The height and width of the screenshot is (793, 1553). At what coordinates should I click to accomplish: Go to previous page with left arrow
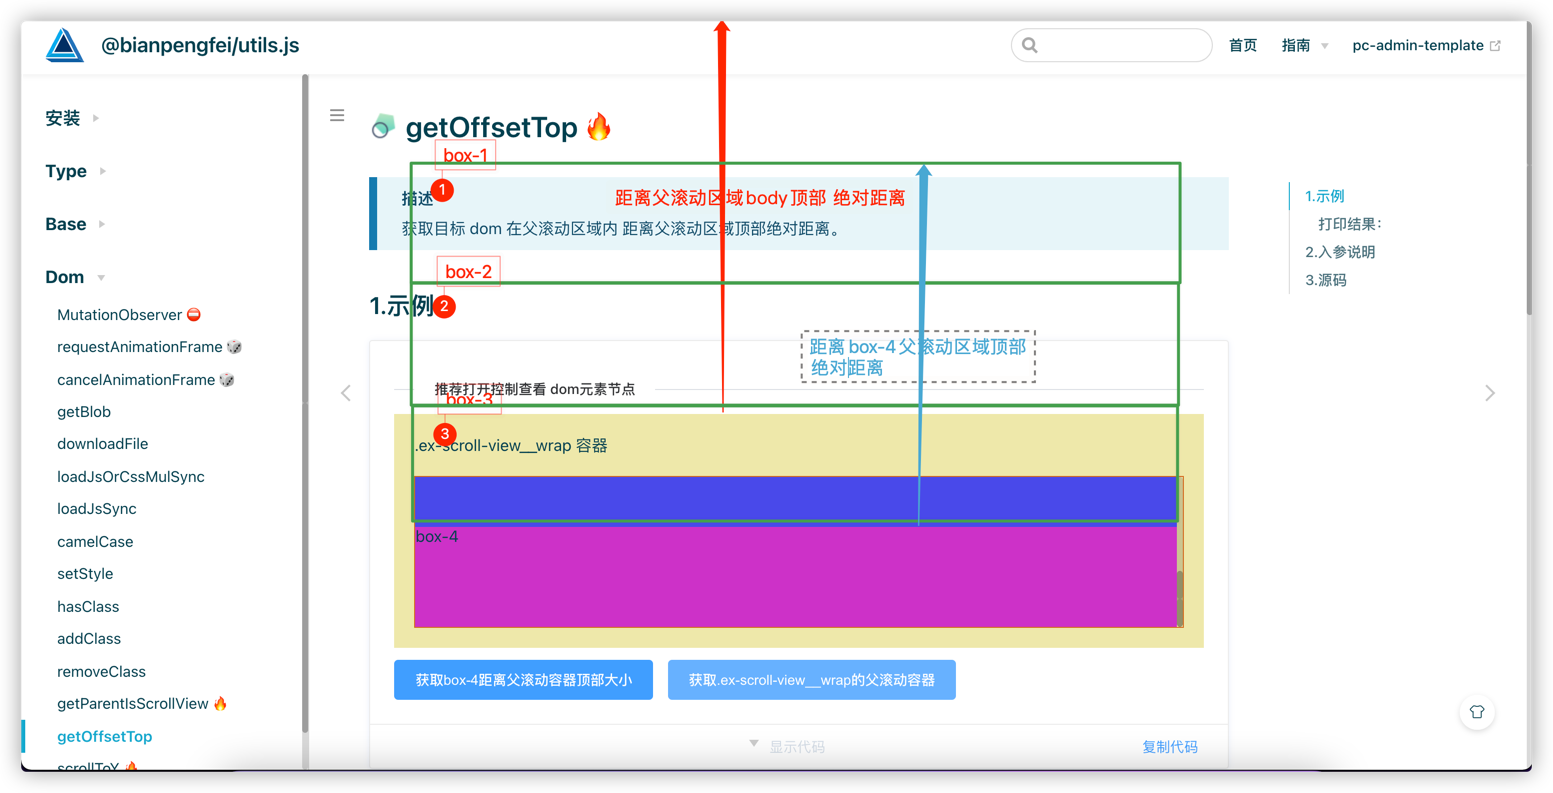(x=346, y=393)
